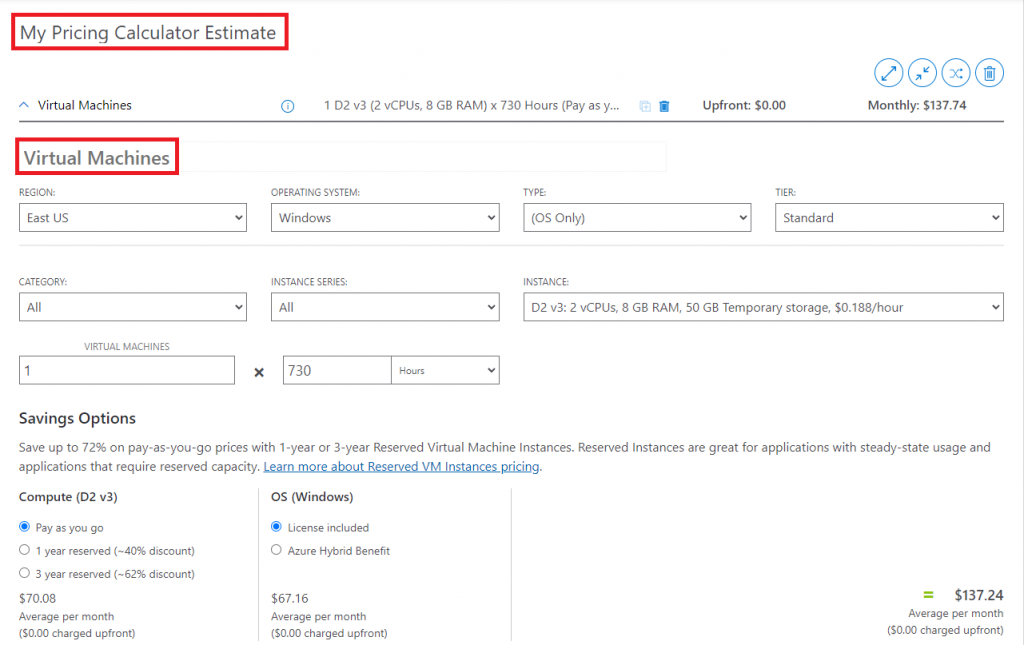Open Learn more about Reserved VM Instances pricing link
This screenshot has width=1024, height=645.
[x=401, y=467]
